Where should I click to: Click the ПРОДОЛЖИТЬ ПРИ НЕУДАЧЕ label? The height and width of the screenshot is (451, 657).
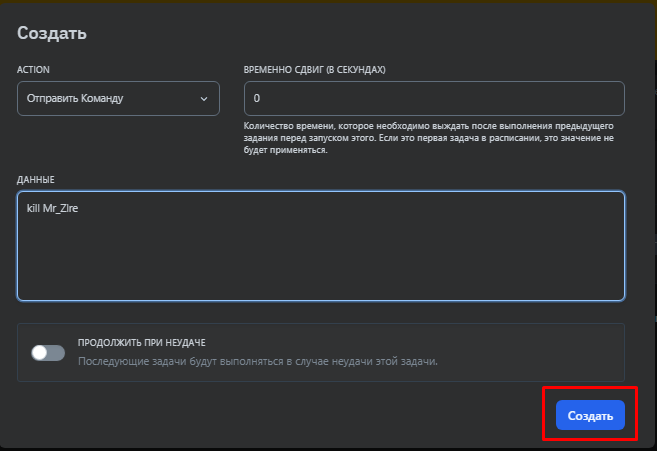coord(141,342)
